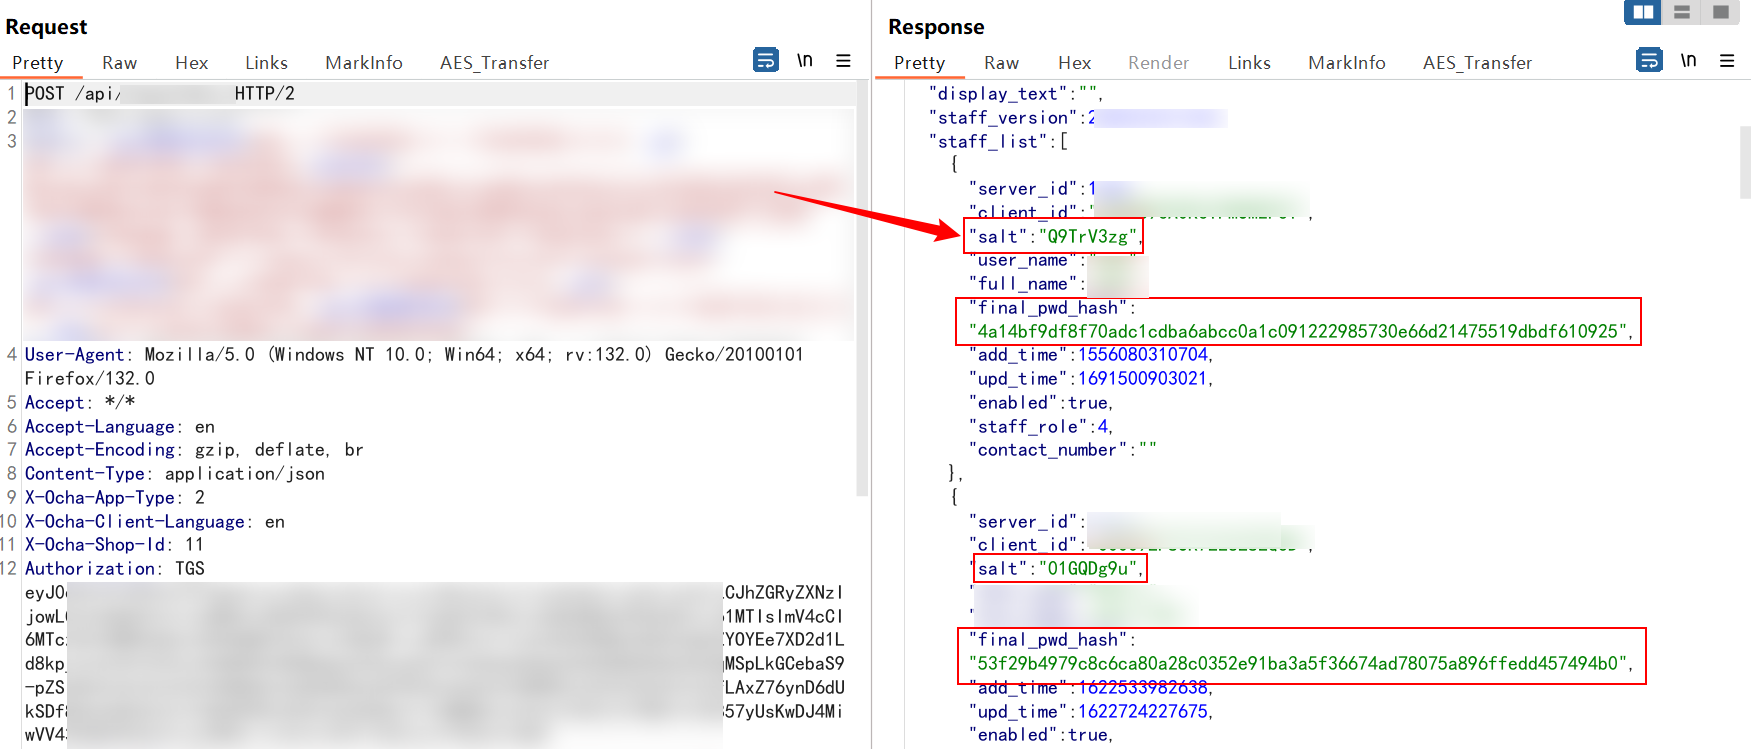This screenshot has height=749, width=1751.
Task: Switch Response view to Render tab
Action: coord(1158,63)
